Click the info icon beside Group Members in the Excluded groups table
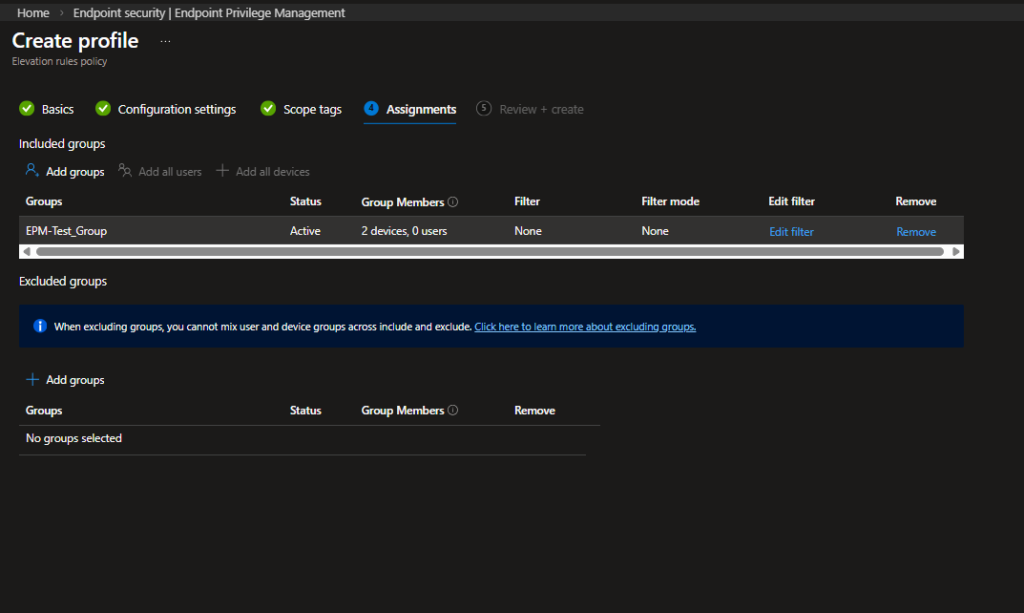The width and height of the screenshot is (1024, 613). pos(453,410)
